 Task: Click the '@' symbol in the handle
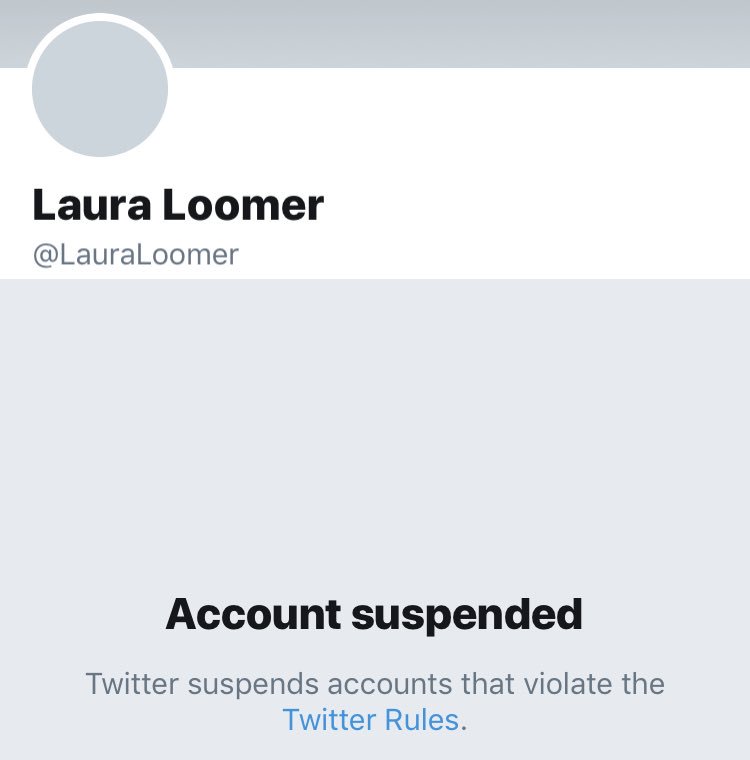[x=46, y=255]
